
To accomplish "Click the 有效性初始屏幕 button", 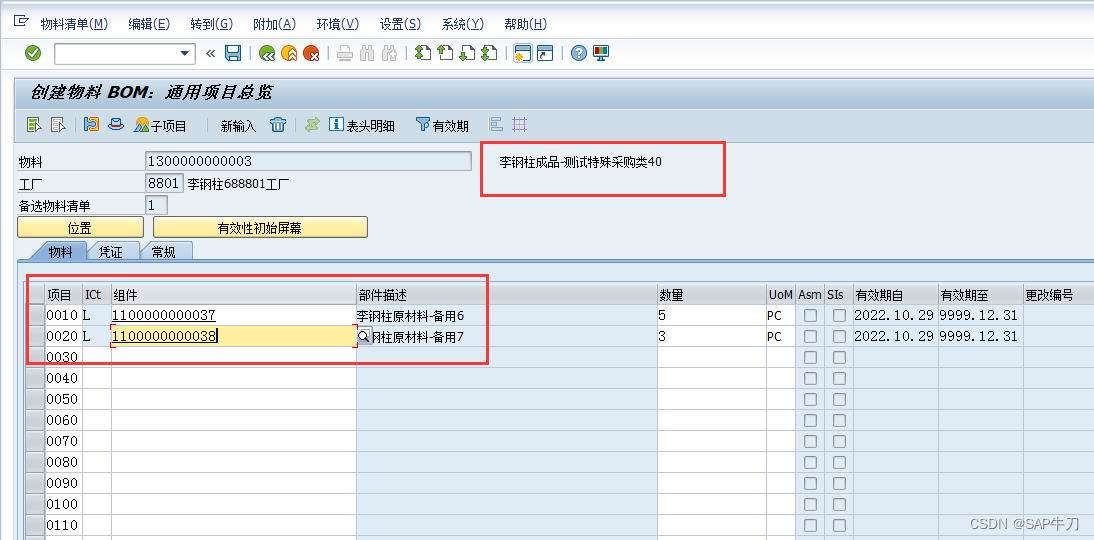I will click(260, 227).
